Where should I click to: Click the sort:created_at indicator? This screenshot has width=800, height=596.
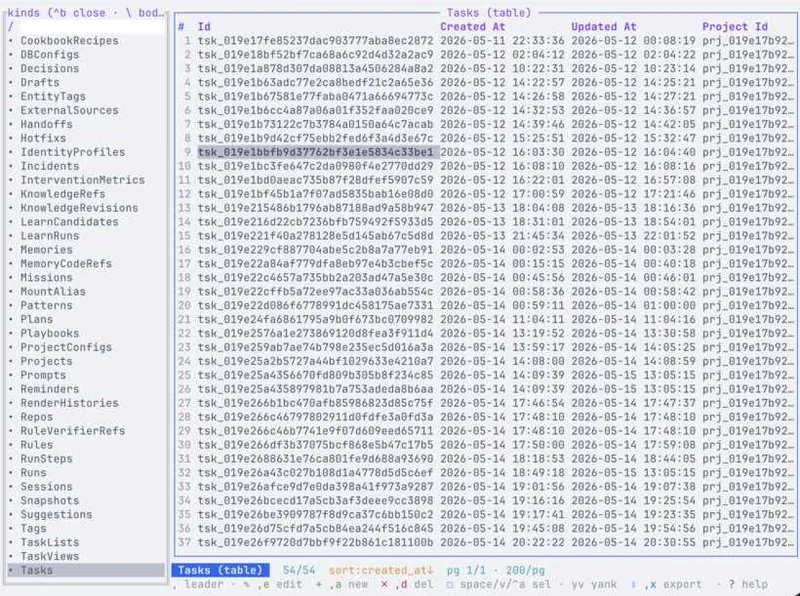click(381, 570)
